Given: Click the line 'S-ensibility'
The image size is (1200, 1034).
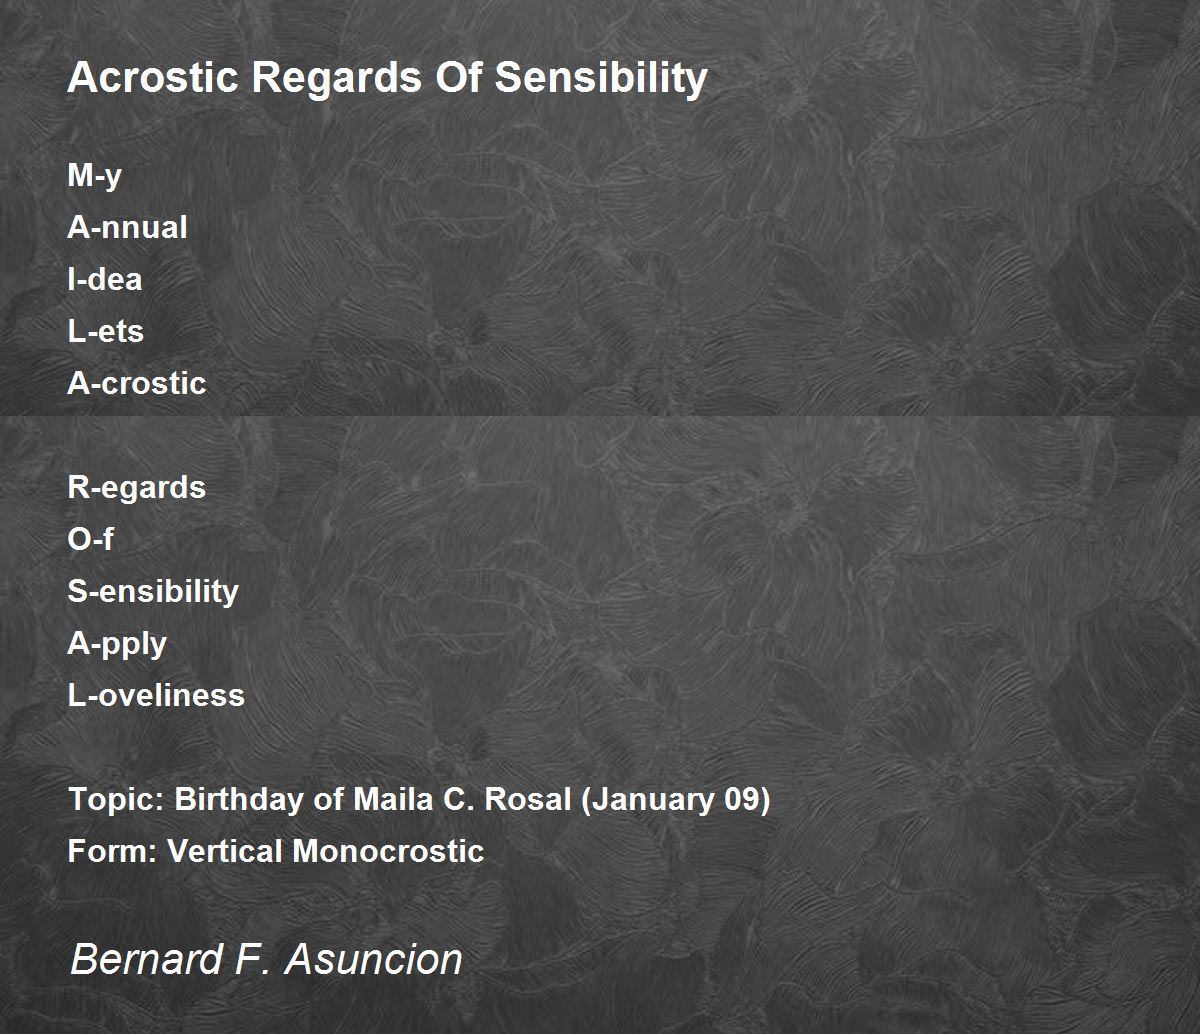Looking at the screenshot, I should tap(153, 592).
